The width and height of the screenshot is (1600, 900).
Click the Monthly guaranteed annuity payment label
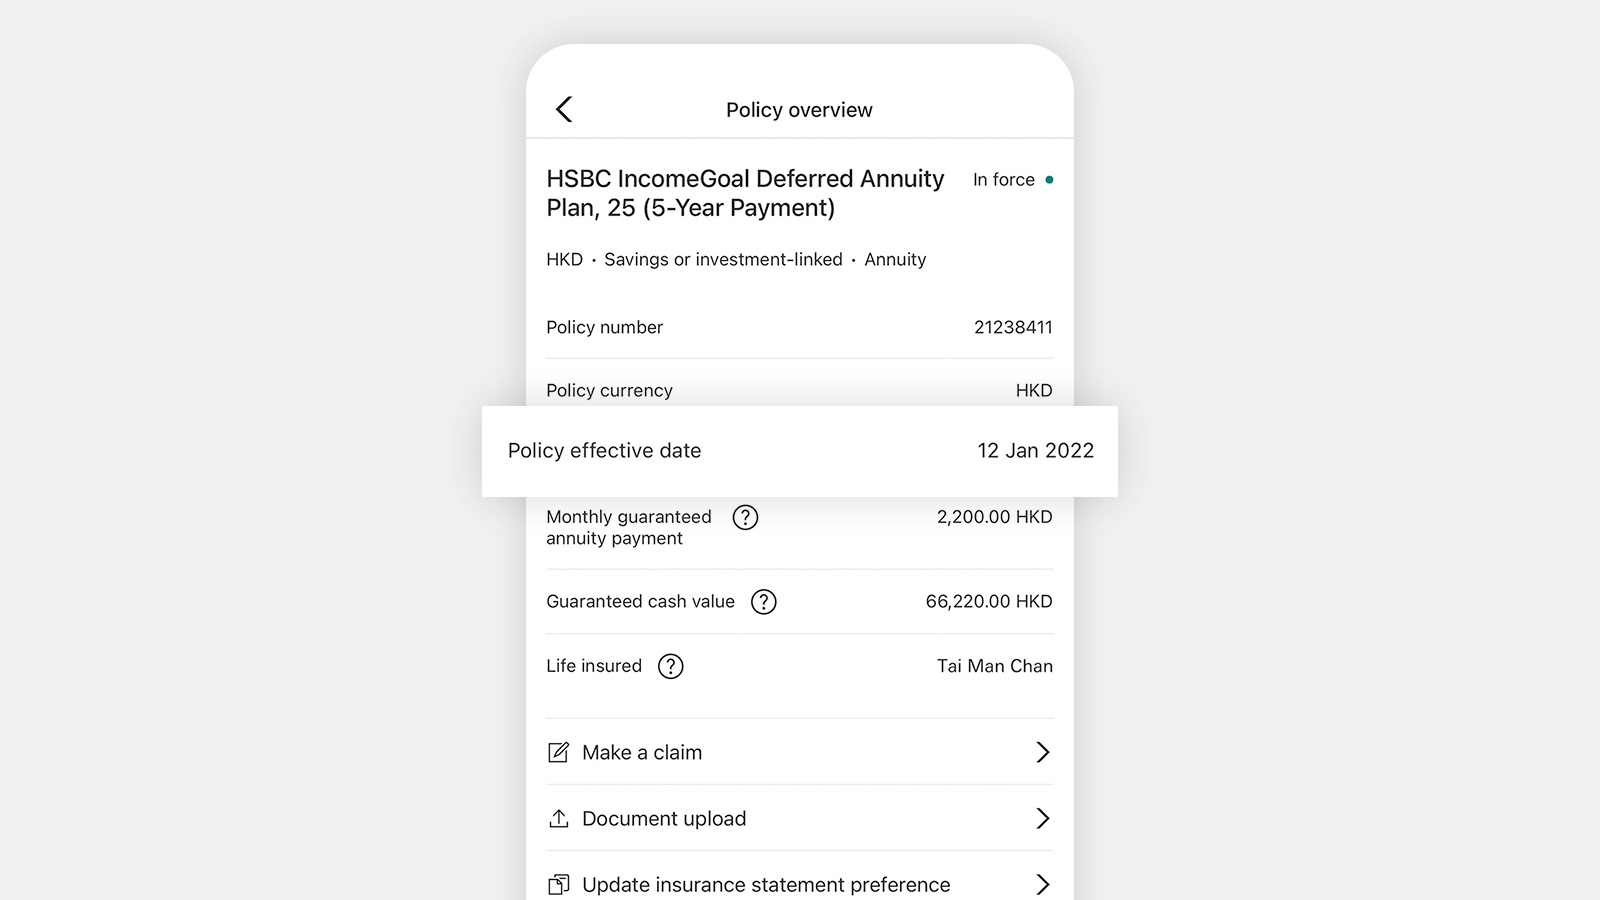[x=629, y=527]
